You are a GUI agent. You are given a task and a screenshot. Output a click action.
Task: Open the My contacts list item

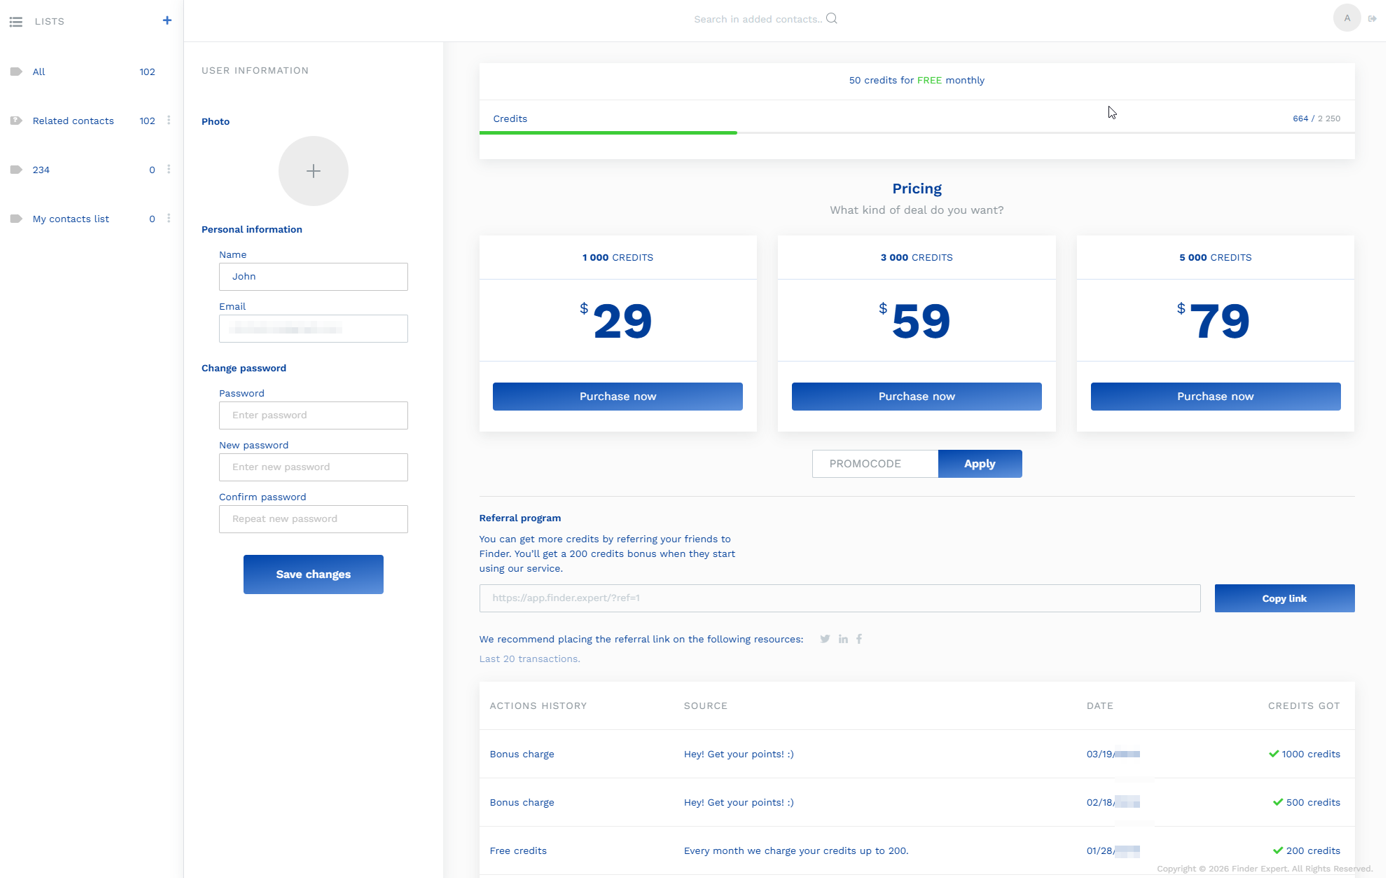[x=70, y=219]
